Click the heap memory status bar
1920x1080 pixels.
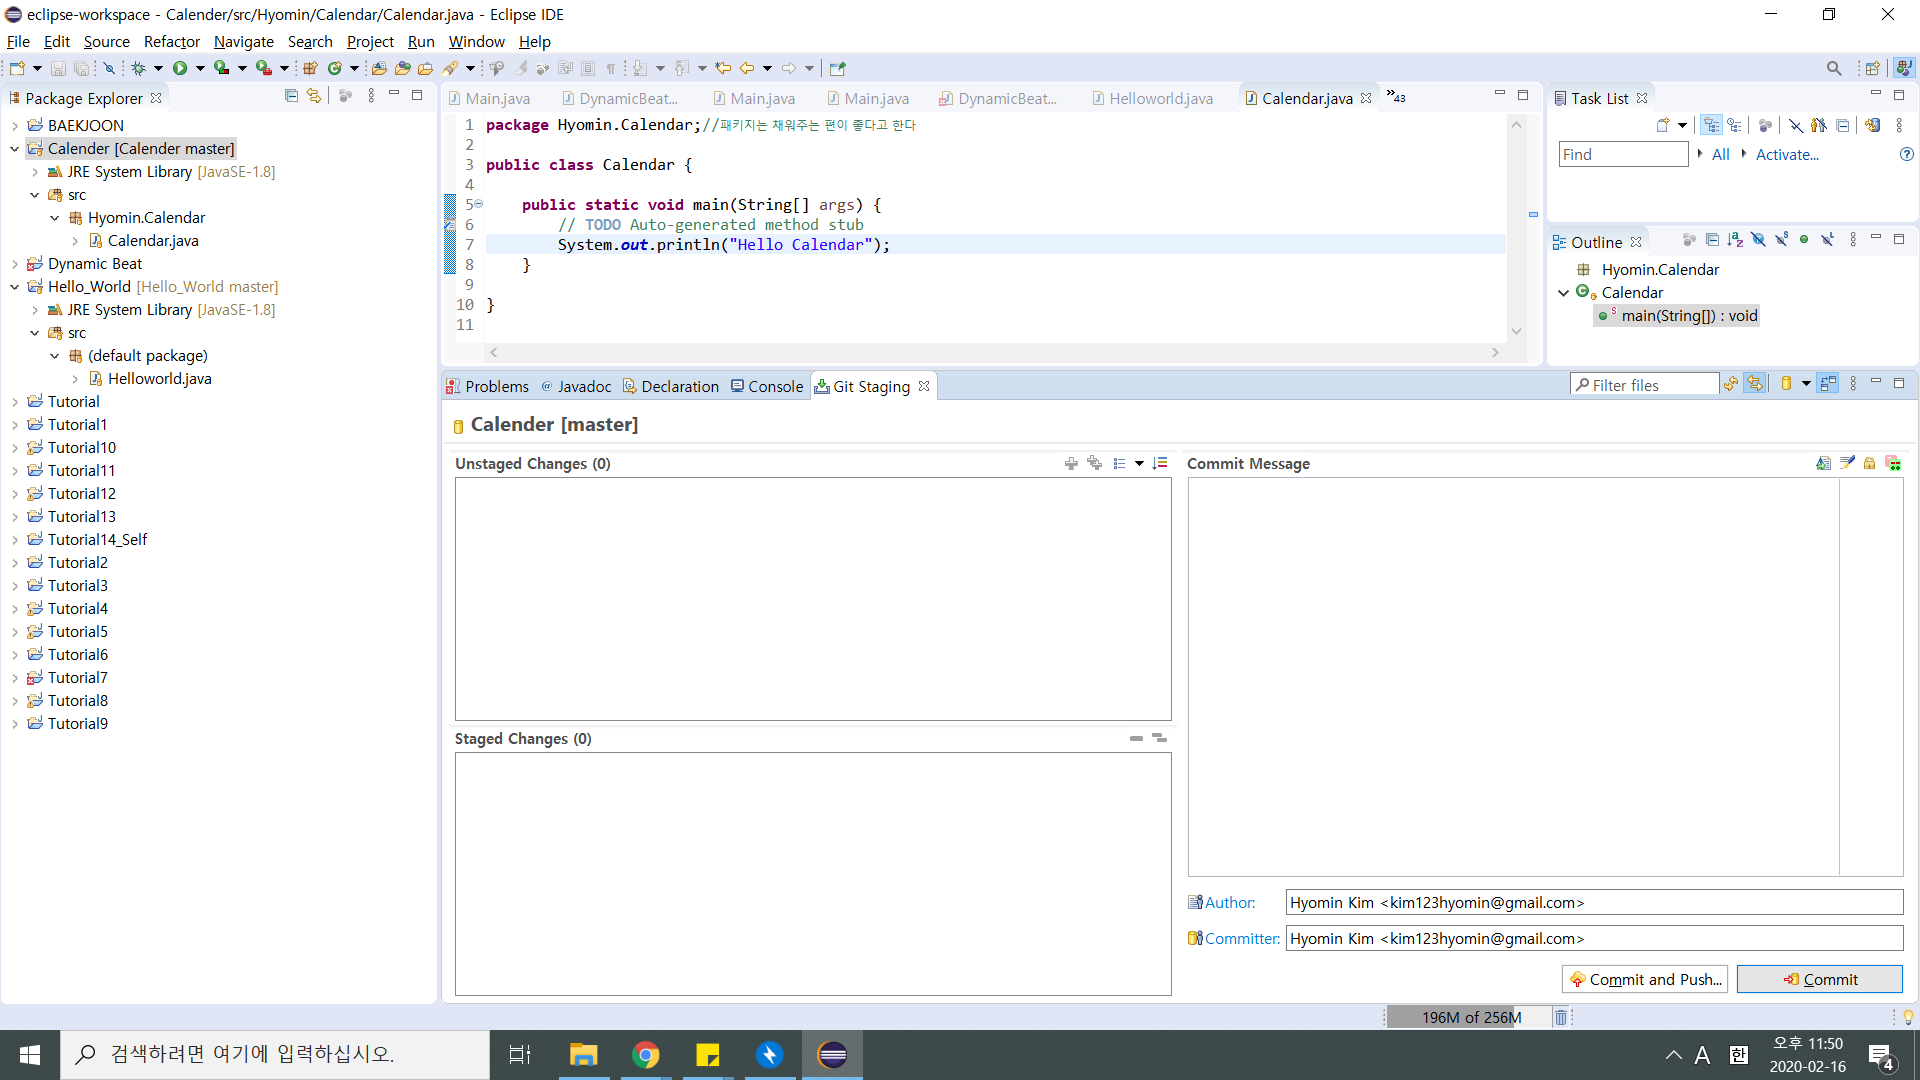click(x=1470, y=1017)
